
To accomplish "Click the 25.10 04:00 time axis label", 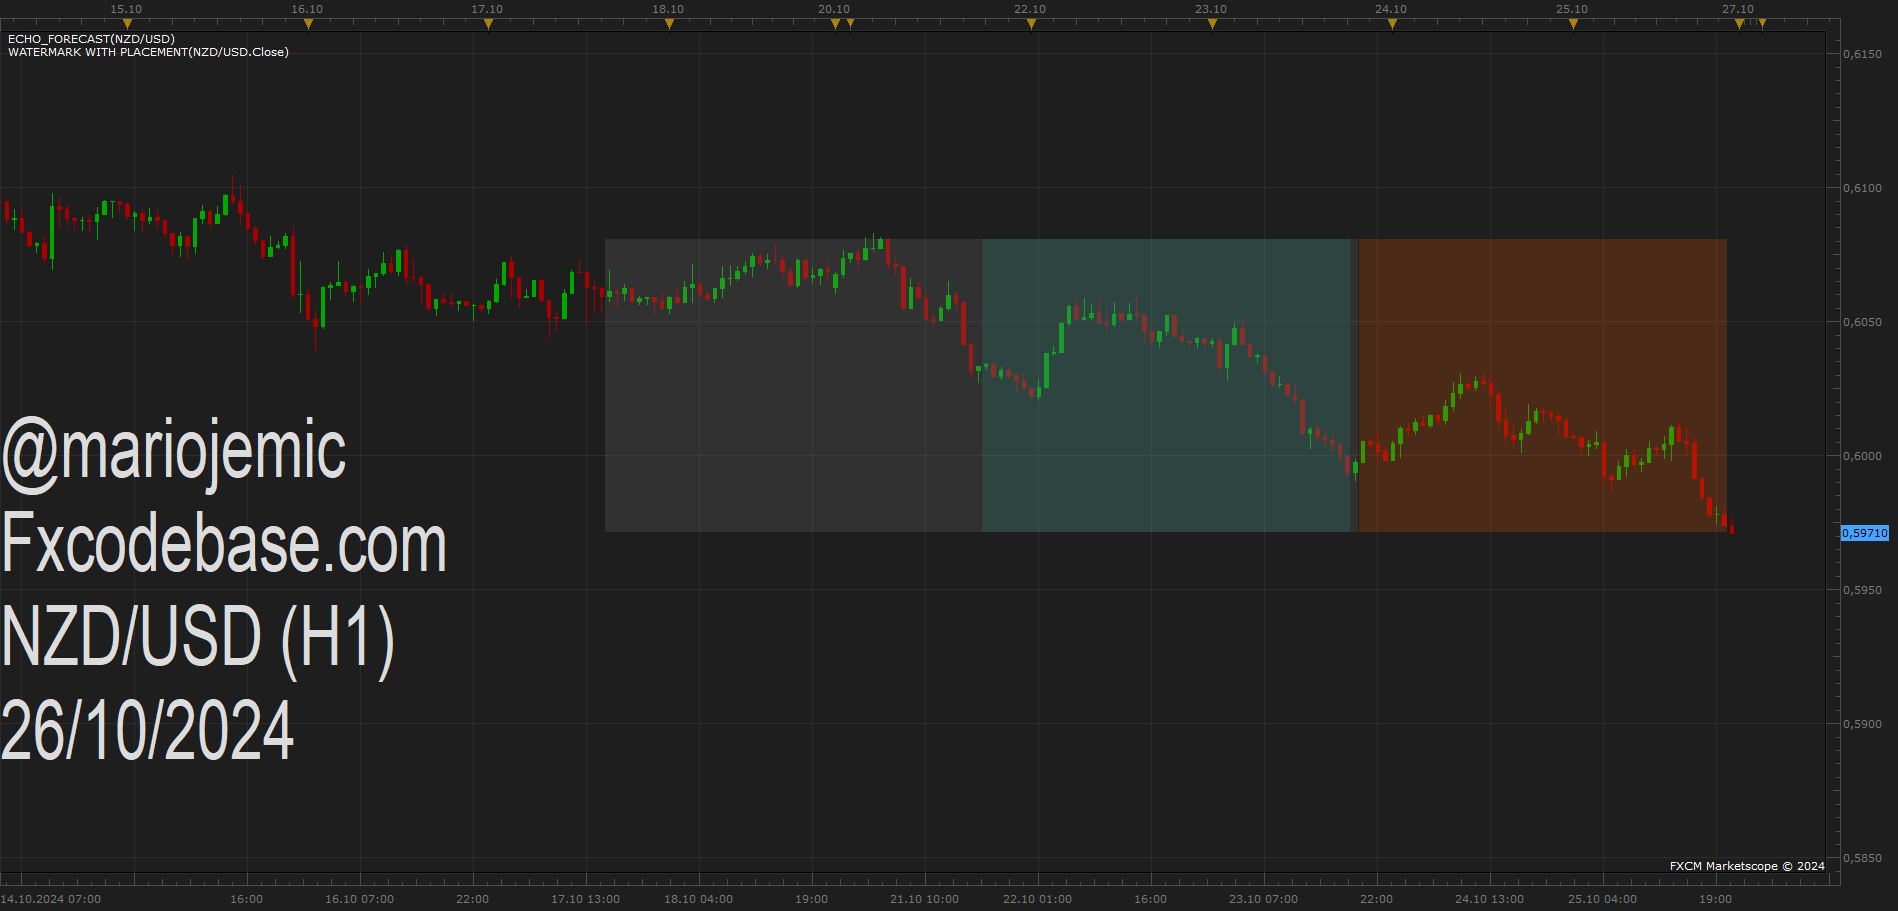I will [1602, 899].
